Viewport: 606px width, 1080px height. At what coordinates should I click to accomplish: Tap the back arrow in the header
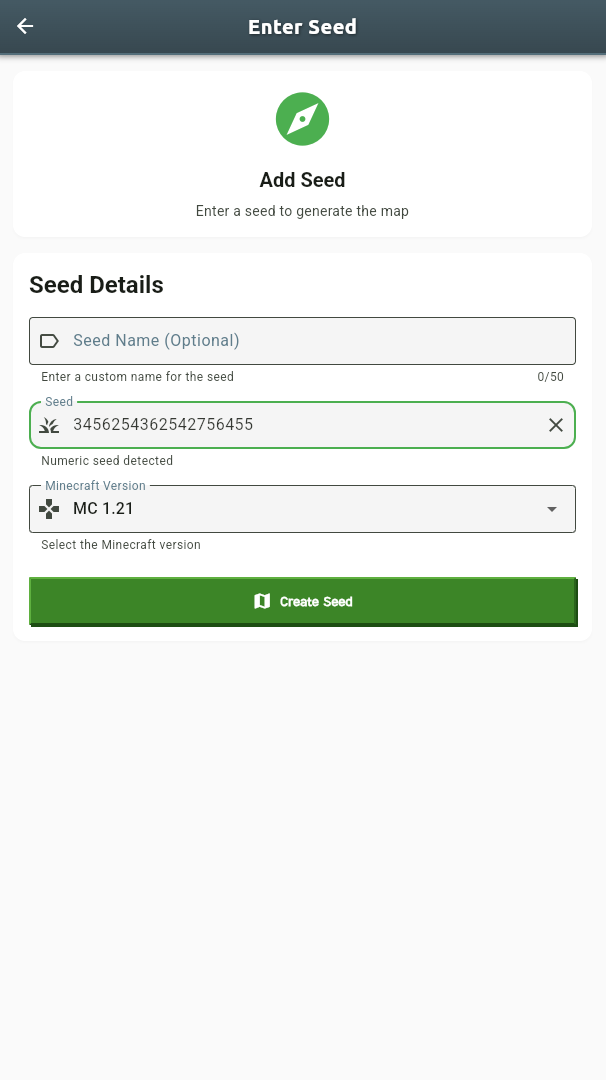24,27
